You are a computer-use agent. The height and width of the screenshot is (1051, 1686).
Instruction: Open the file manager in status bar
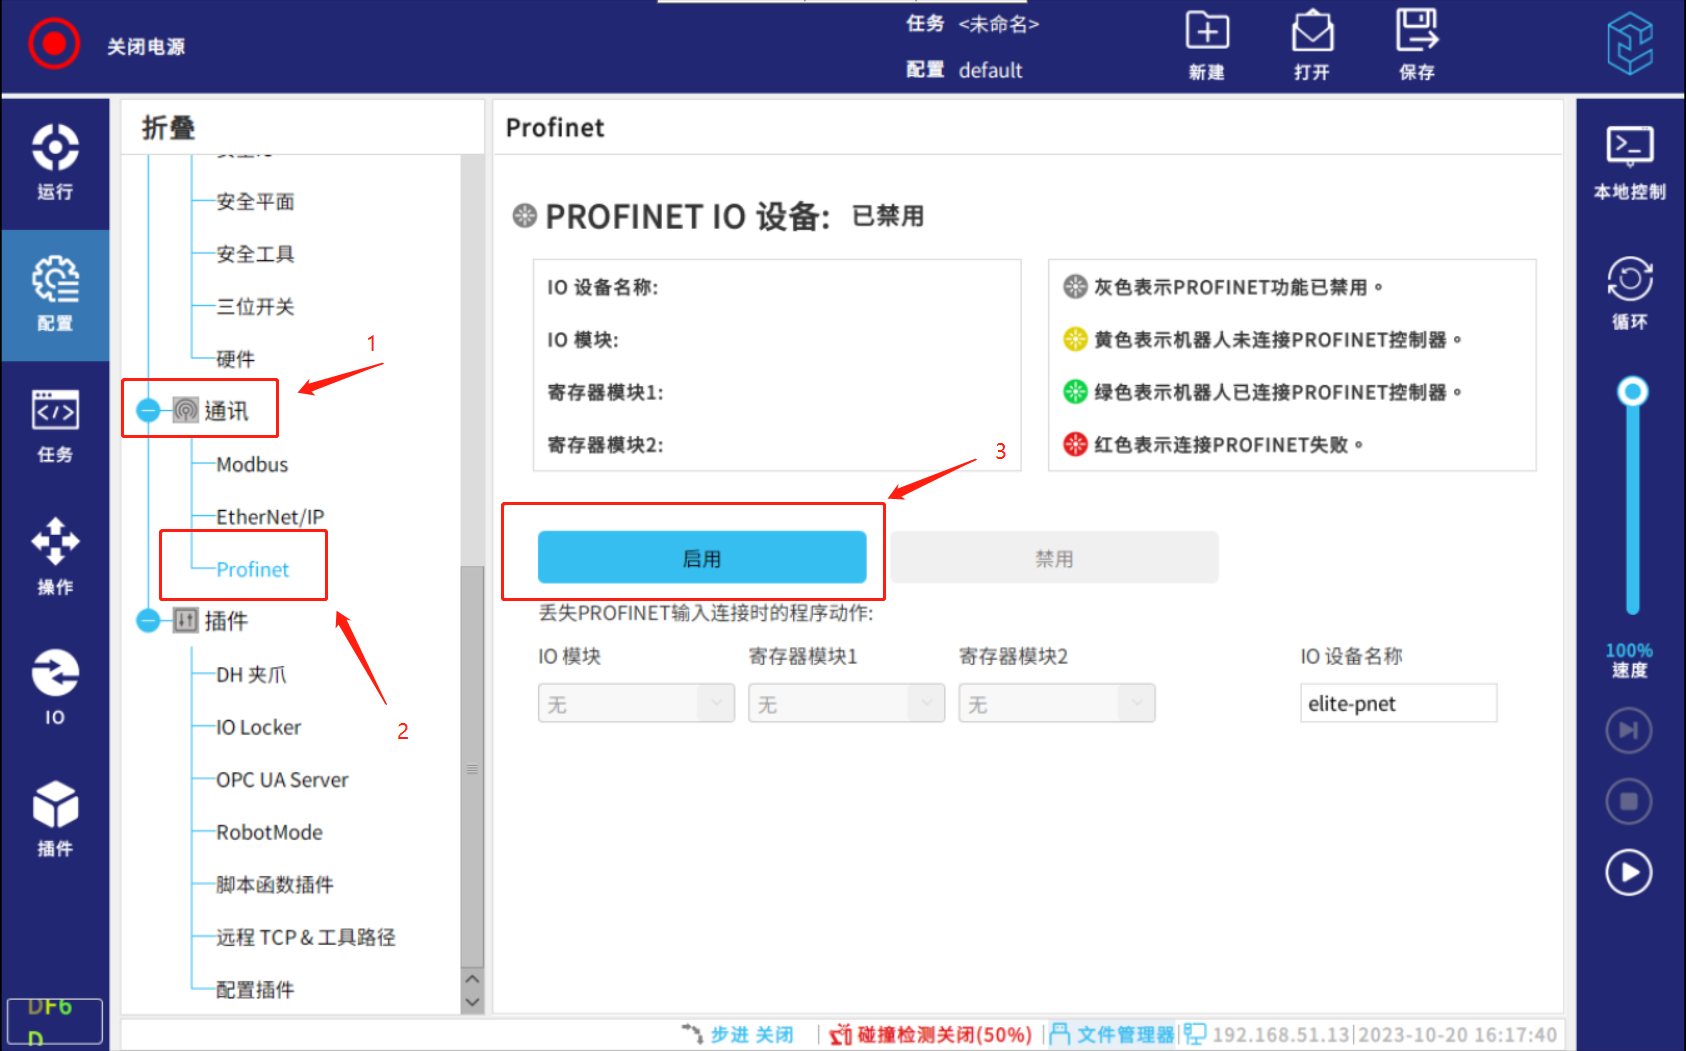pyautogui.click(x=1113, y=1034)
